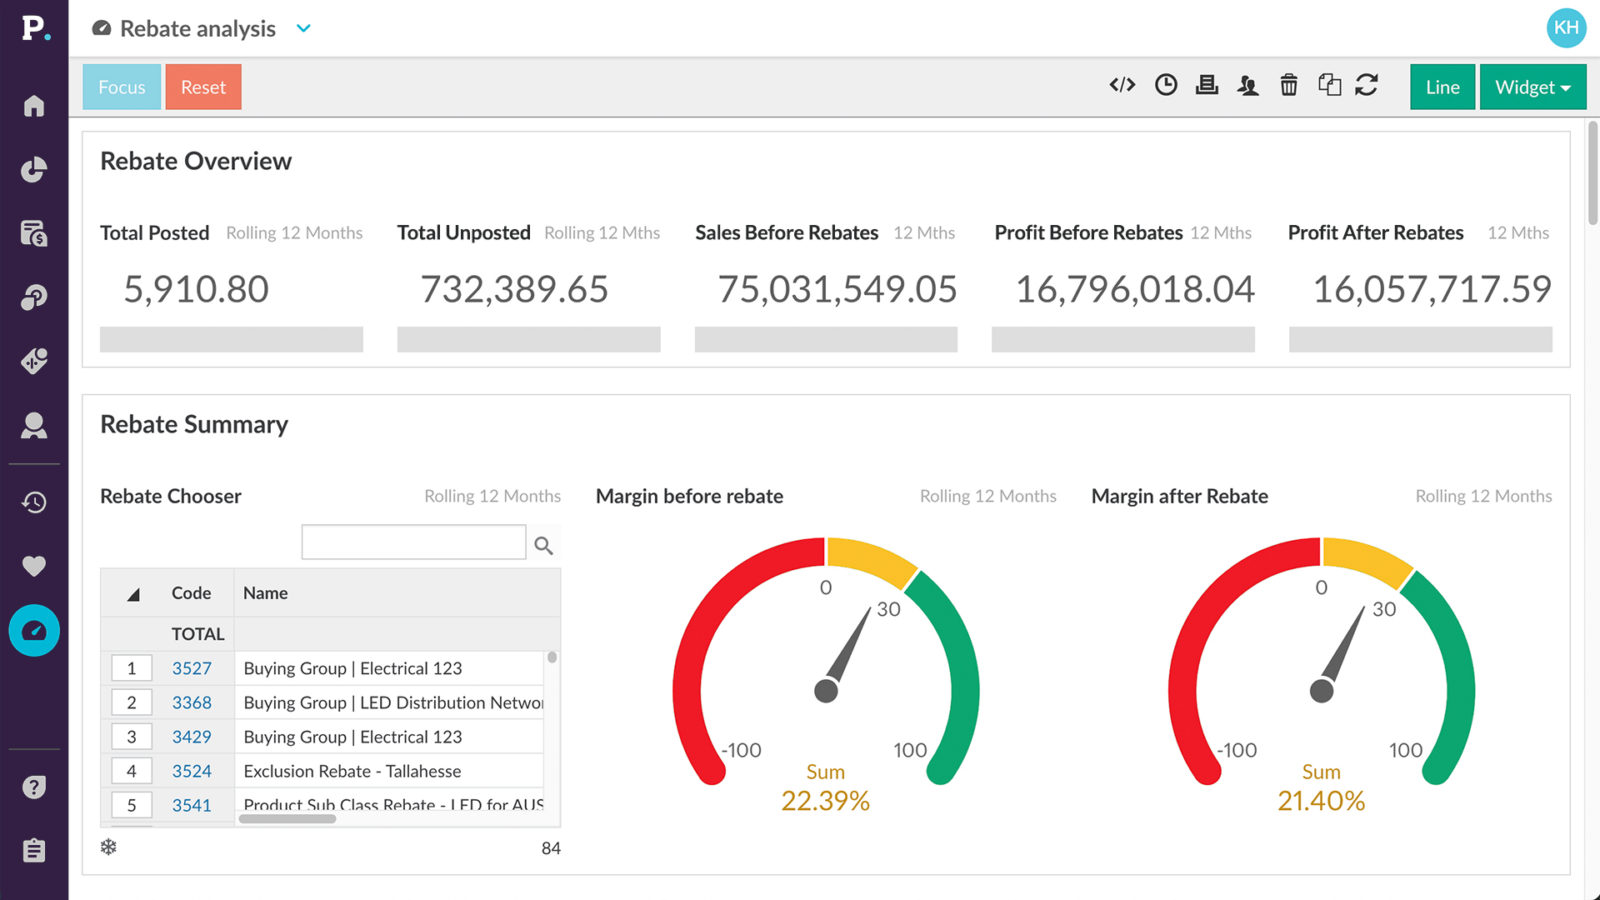Delete the widget using the trash icon
Viewport: 1600px width, 900px height.
(x=1288, y=85)
